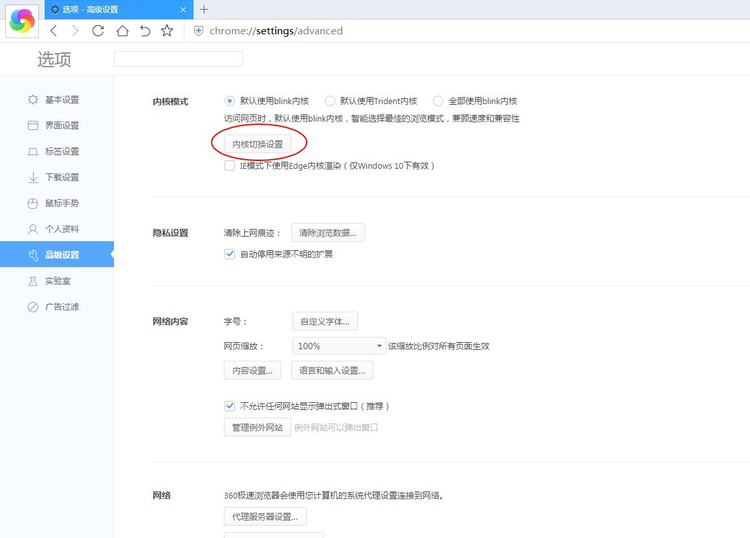
Task: Go to the home page icon
Action: [x=121, y=31]
